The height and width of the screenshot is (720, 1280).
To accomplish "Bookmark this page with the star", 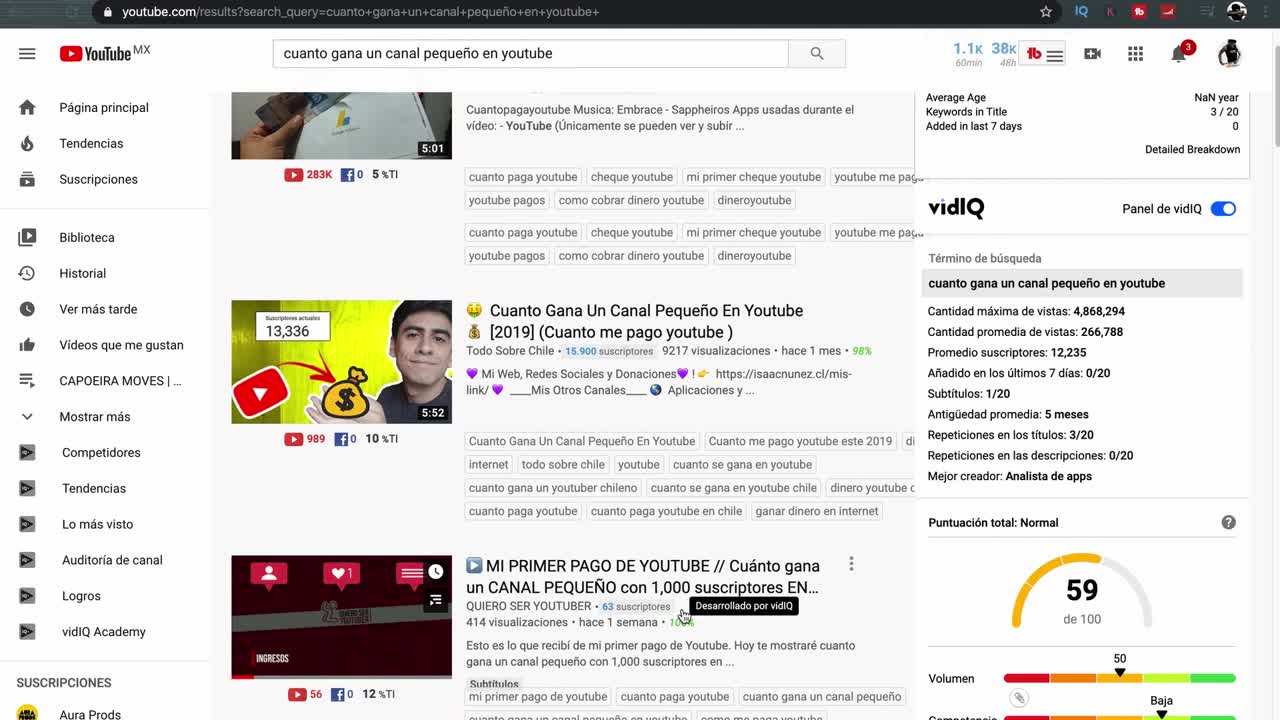I will [1046, 12].
